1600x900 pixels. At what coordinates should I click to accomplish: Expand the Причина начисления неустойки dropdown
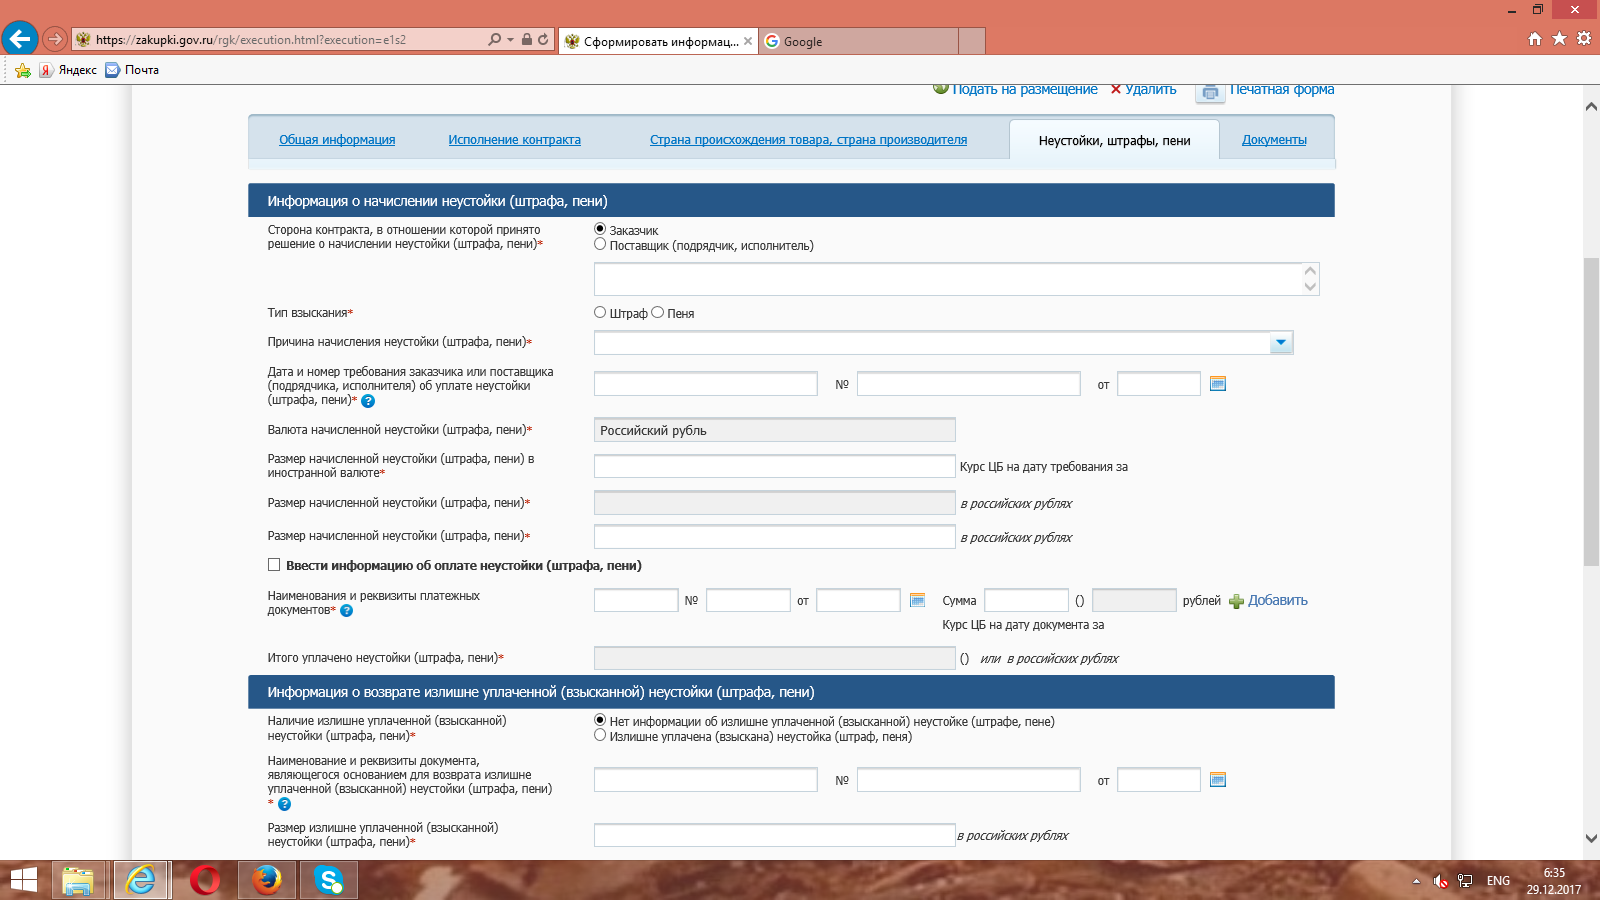point(1281,343)
